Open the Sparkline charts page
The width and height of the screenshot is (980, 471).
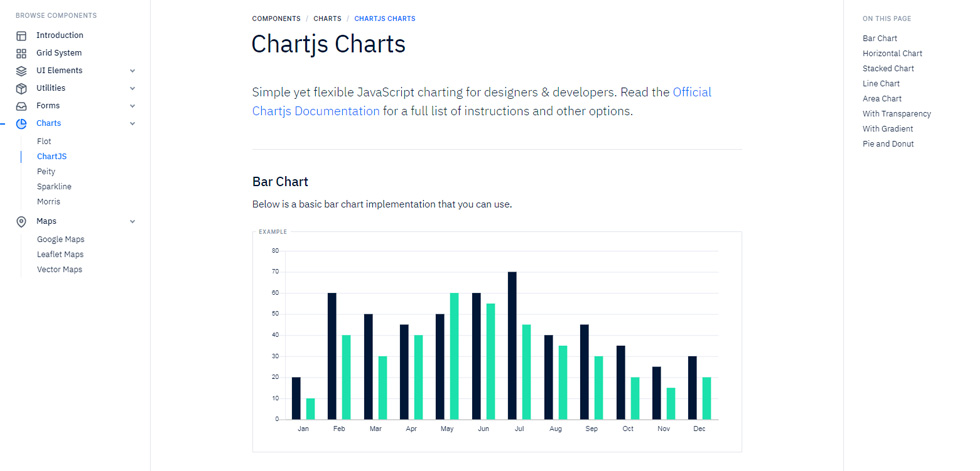[54, 186]
